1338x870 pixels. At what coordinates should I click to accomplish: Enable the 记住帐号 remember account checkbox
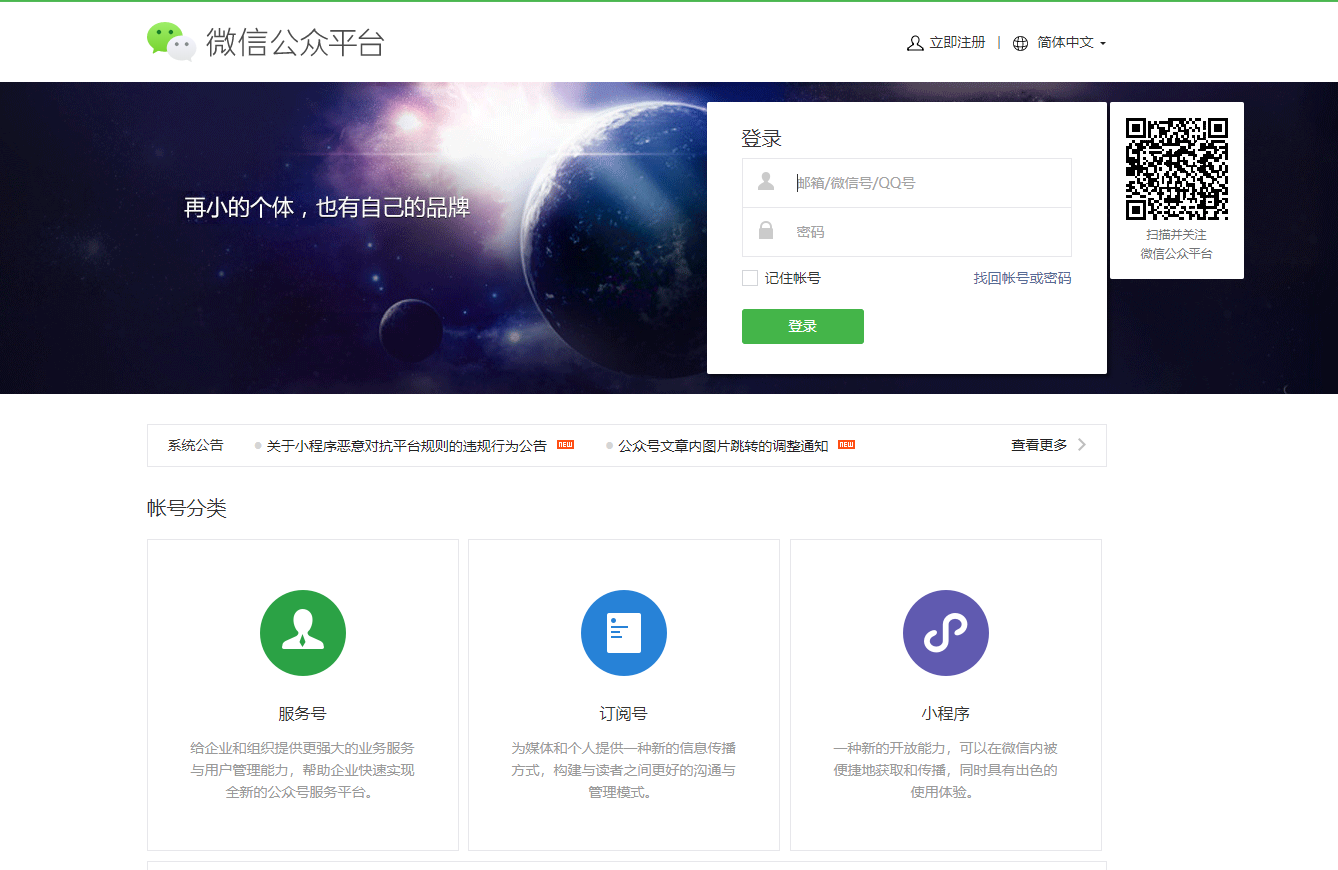(749, 278)
